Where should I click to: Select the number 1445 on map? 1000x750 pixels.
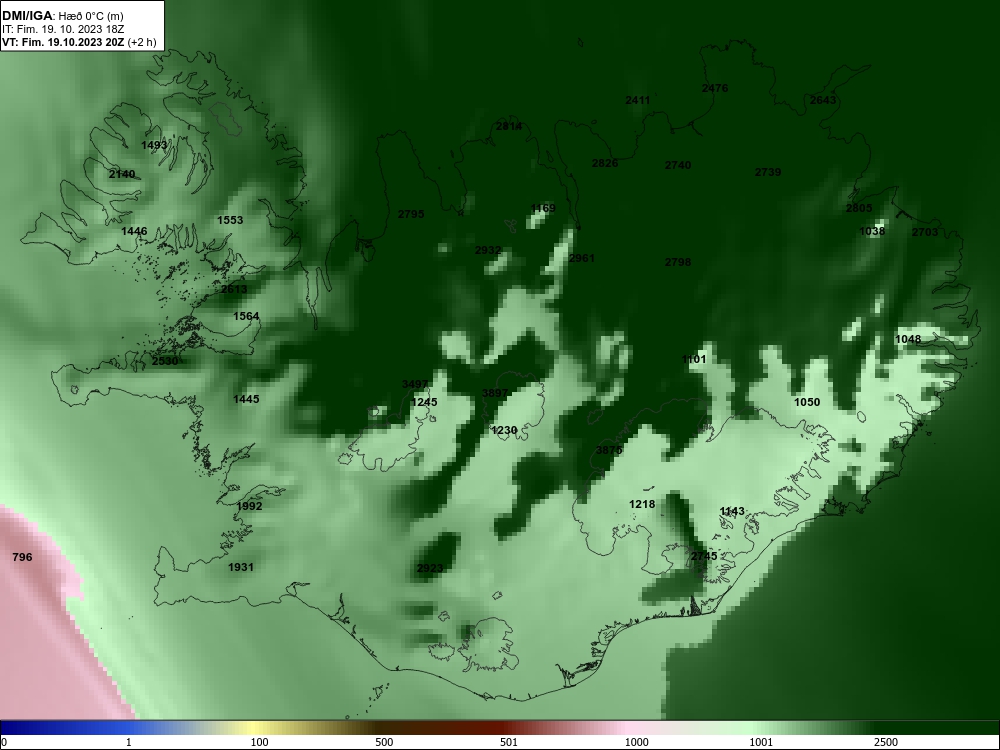[x=246, y=399]
